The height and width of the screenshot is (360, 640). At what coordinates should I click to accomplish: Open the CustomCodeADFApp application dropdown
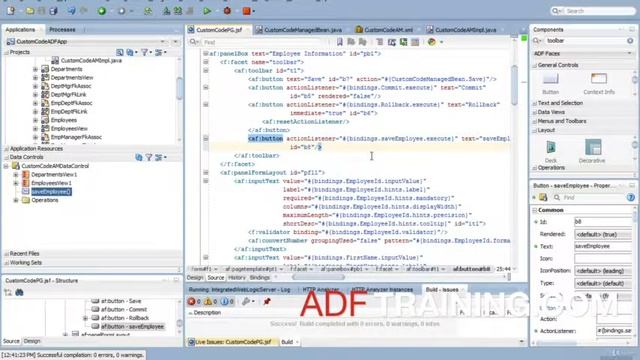point(163,42)
